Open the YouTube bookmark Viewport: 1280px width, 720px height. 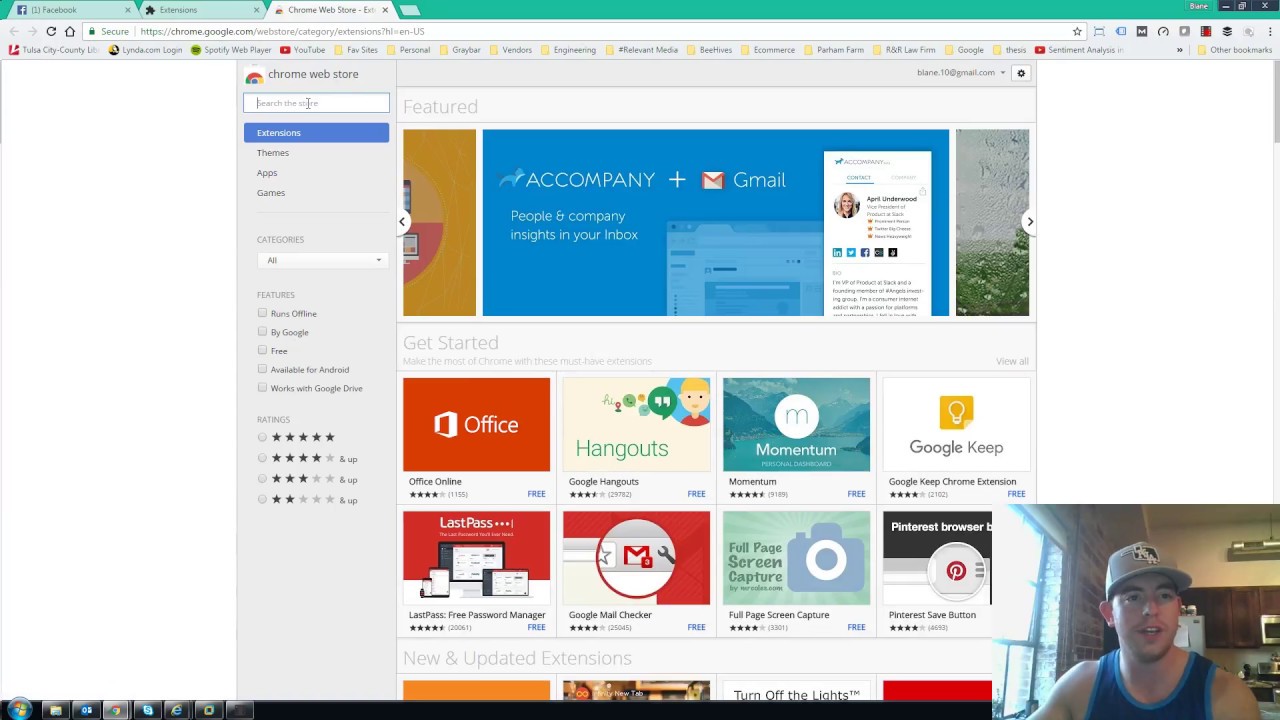[x=303, y=50]
